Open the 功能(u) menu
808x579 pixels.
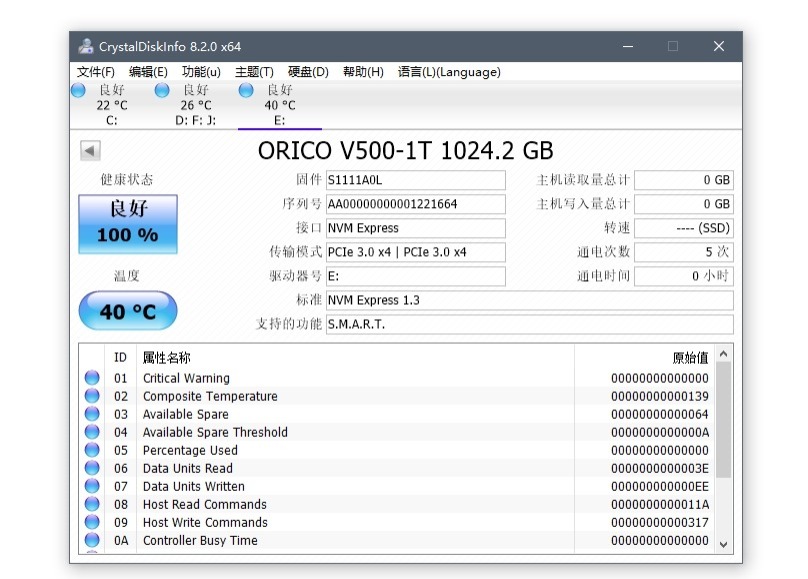click(201, 72)
